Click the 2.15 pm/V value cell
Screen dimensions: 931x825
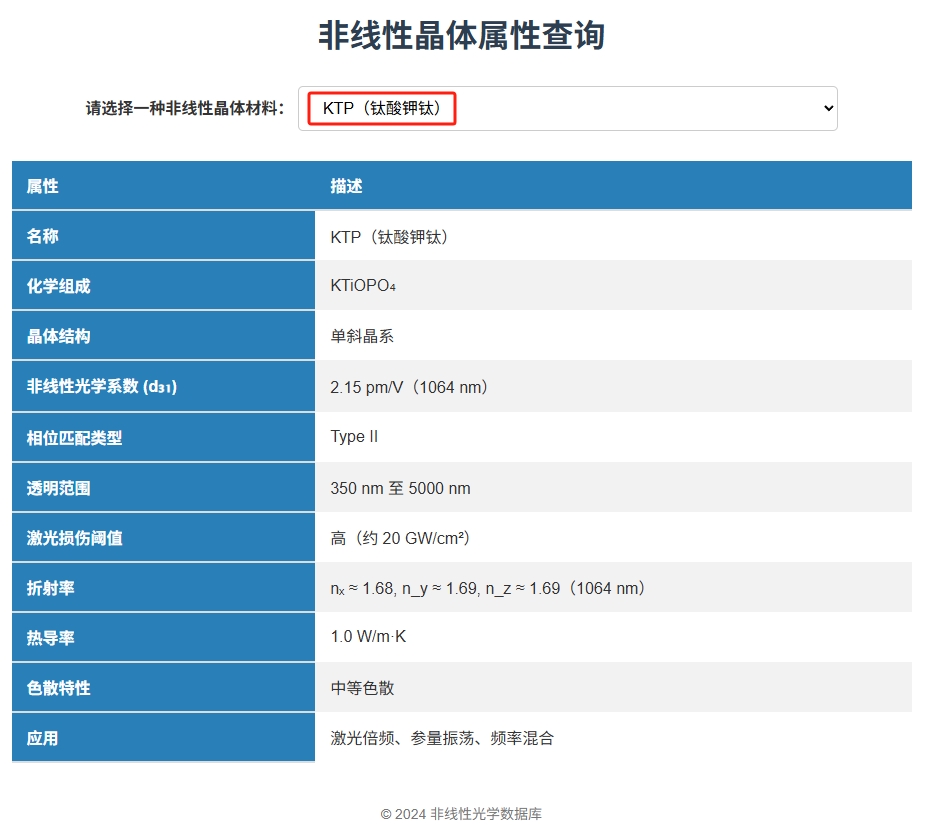point(409,387)
